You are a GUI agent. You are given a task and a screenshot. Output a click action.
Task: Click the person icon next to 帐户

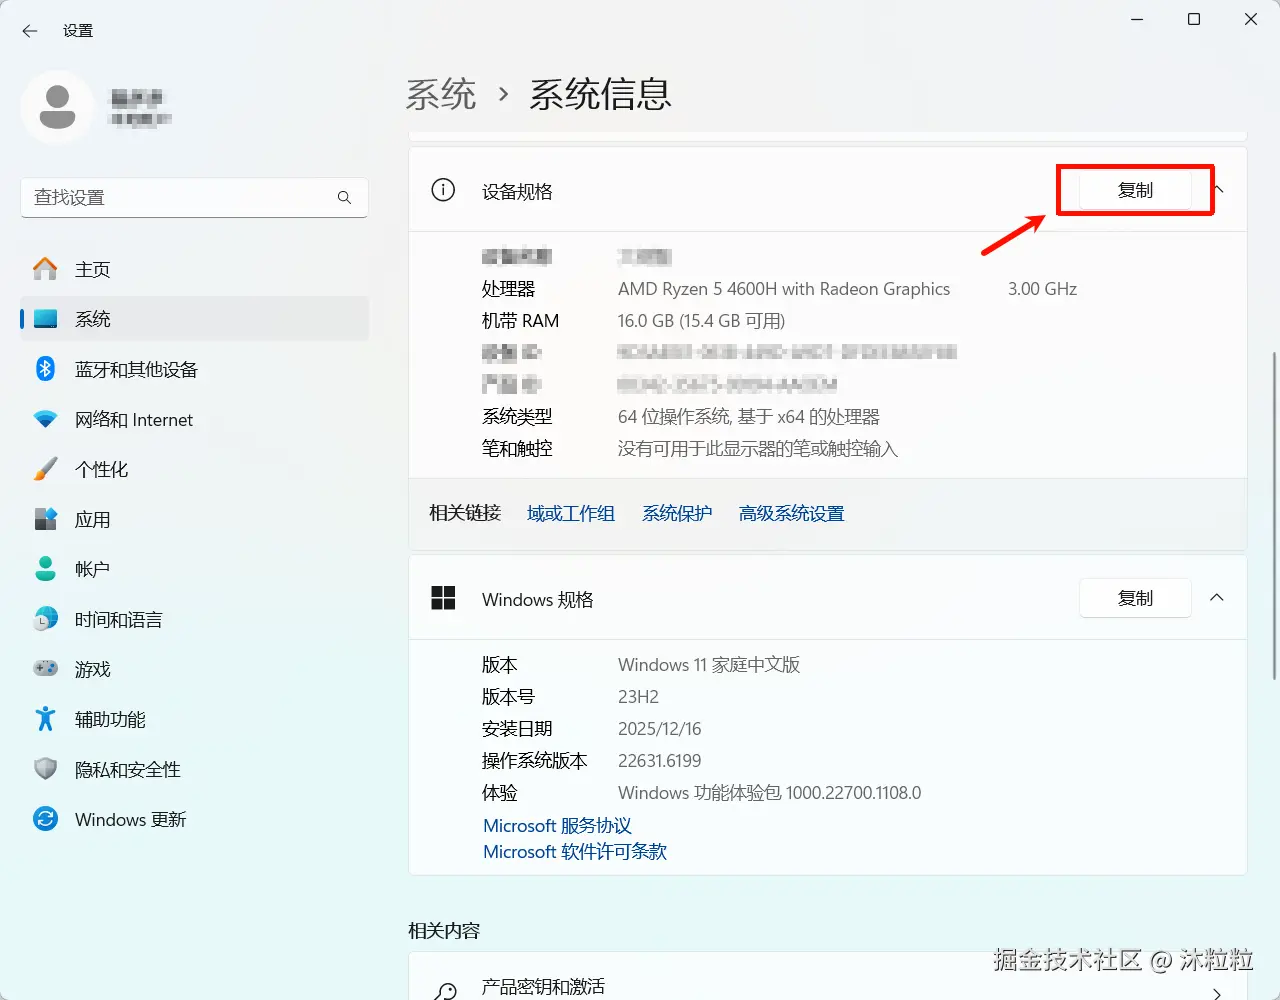[x=45, y=569]
